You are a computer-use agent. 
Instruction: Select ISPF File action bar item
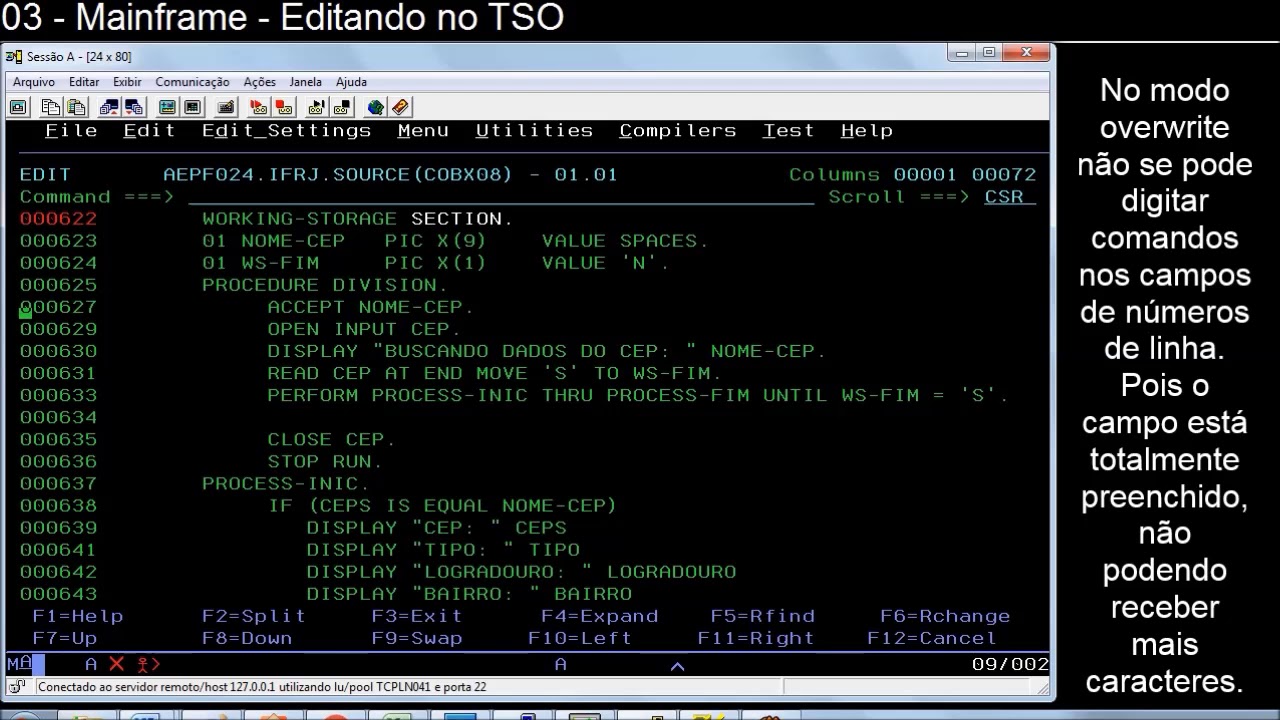pos(72,131)
